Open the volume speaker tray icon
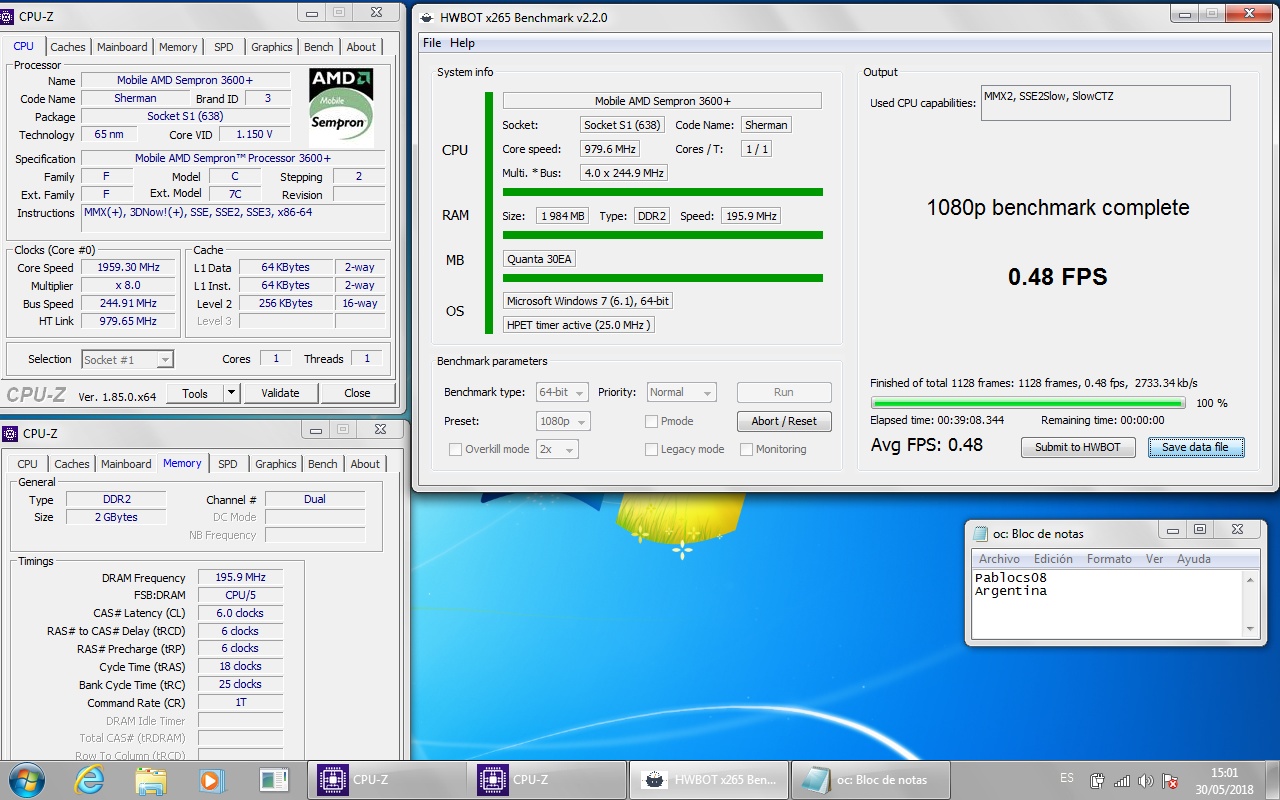Image resolution: width=1280 pixels, height=800 pixels. tap(1146, 781)
